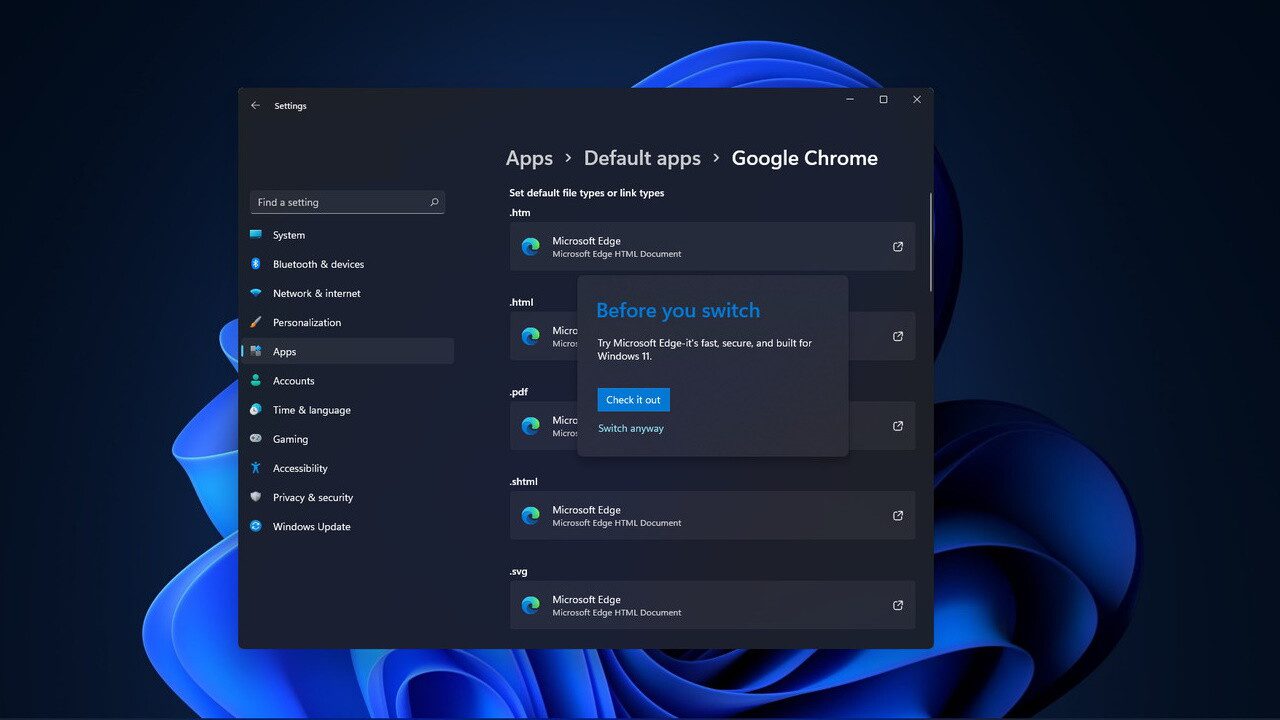Click the Find a setting search box
1280x720 pixels.
(x=347, y=202)
